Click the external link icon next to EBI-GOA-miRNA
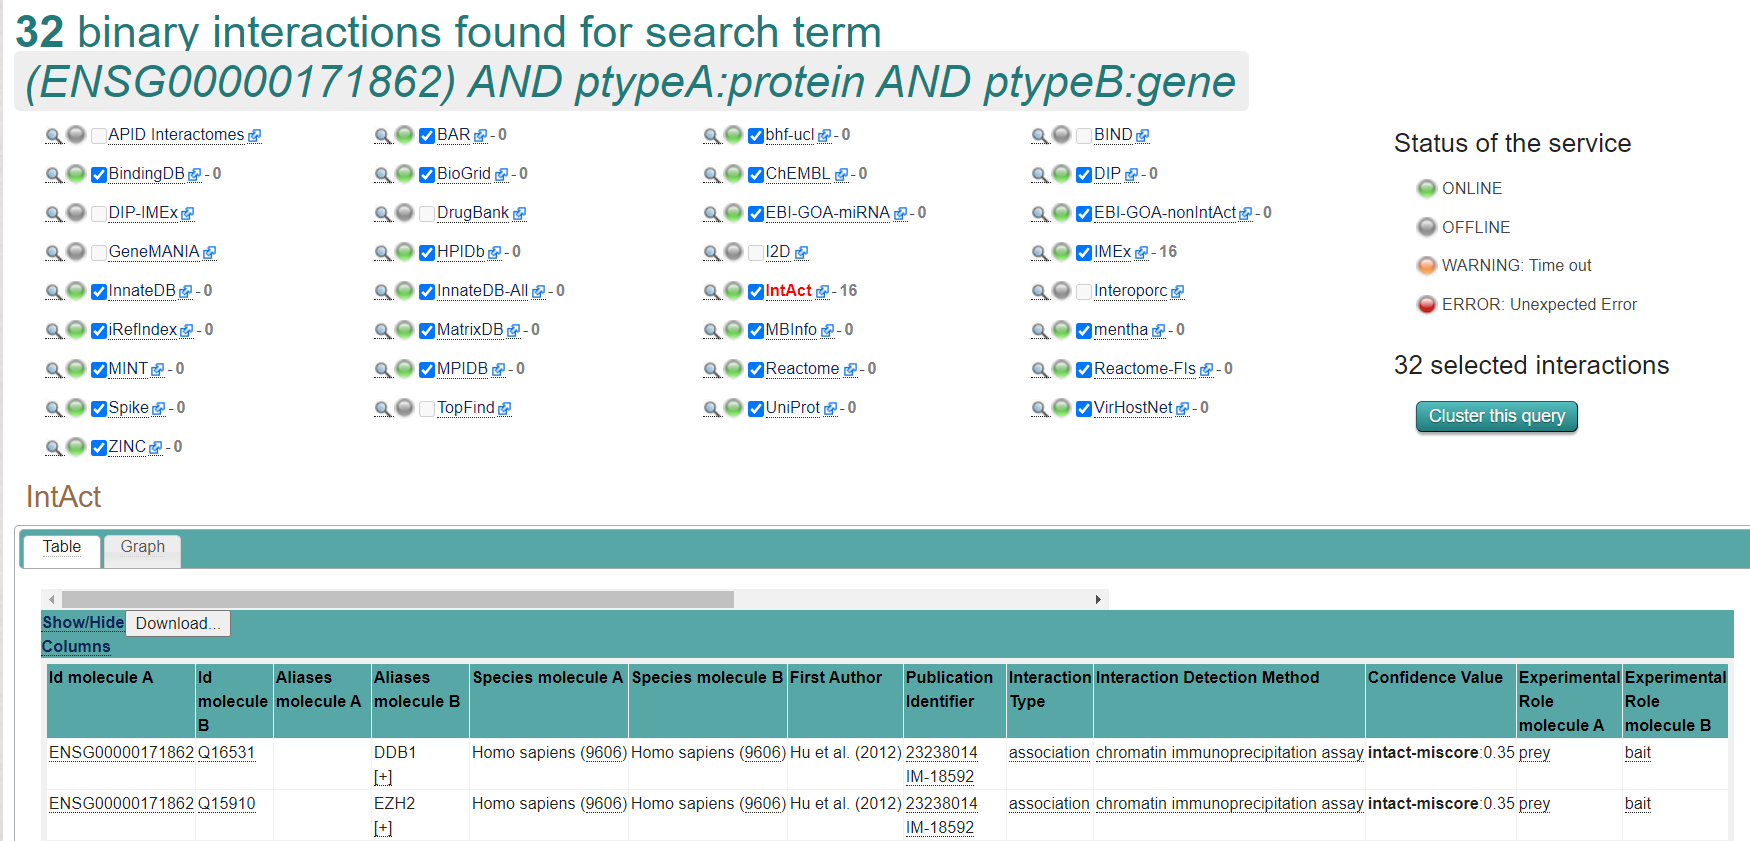The width and height of the screenshot is (1750, 841). 900,214
